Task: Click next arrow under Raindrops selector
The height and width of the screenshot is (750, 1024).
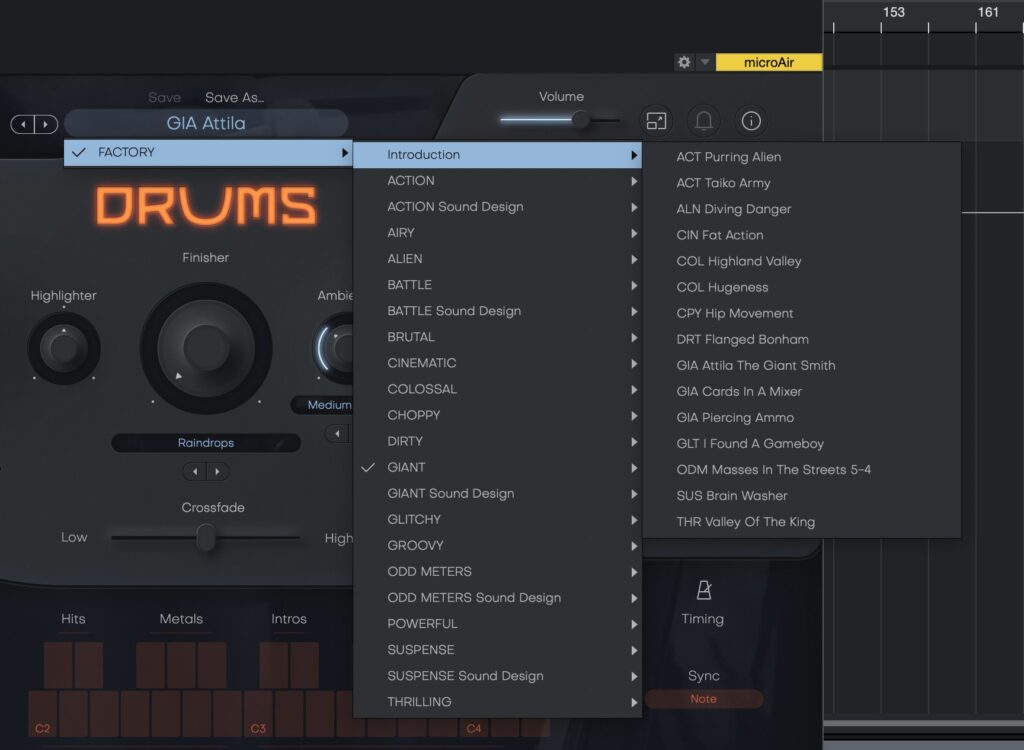Action: point(217,471)
